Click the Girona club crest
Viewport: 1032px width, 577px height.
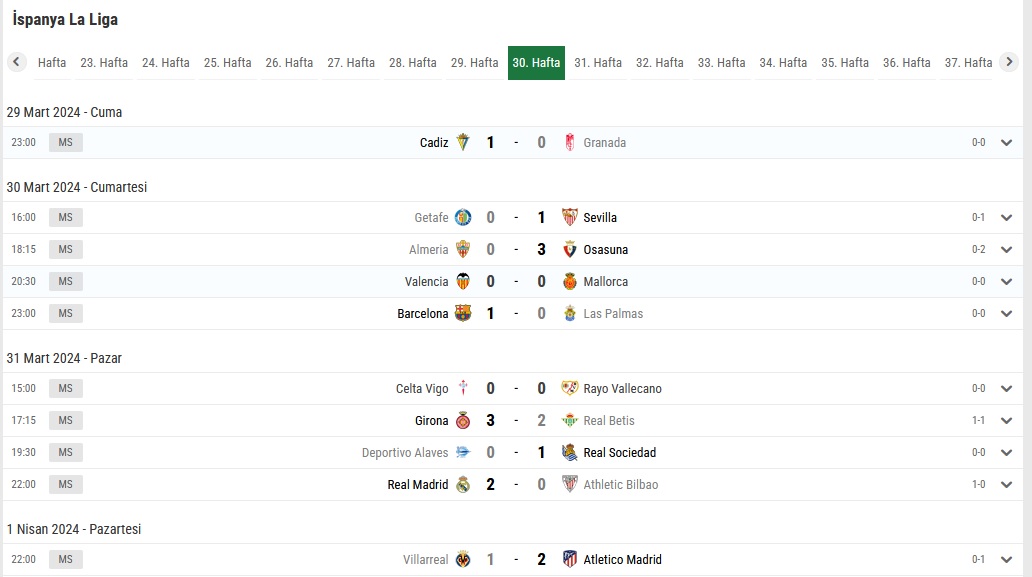pyautogui.click(x=463, y=420)
